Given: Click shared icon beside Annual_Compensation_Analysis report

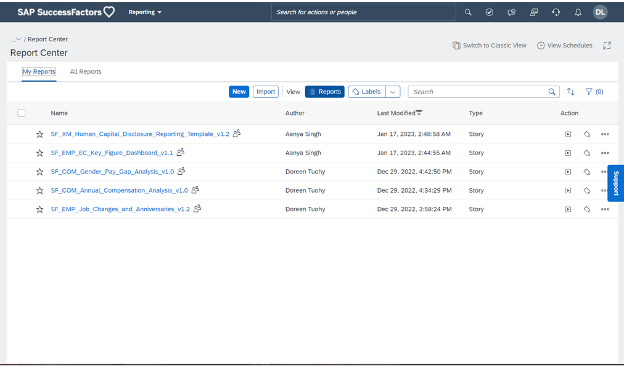Looking at the screenshot, I should tap(195, 189).
